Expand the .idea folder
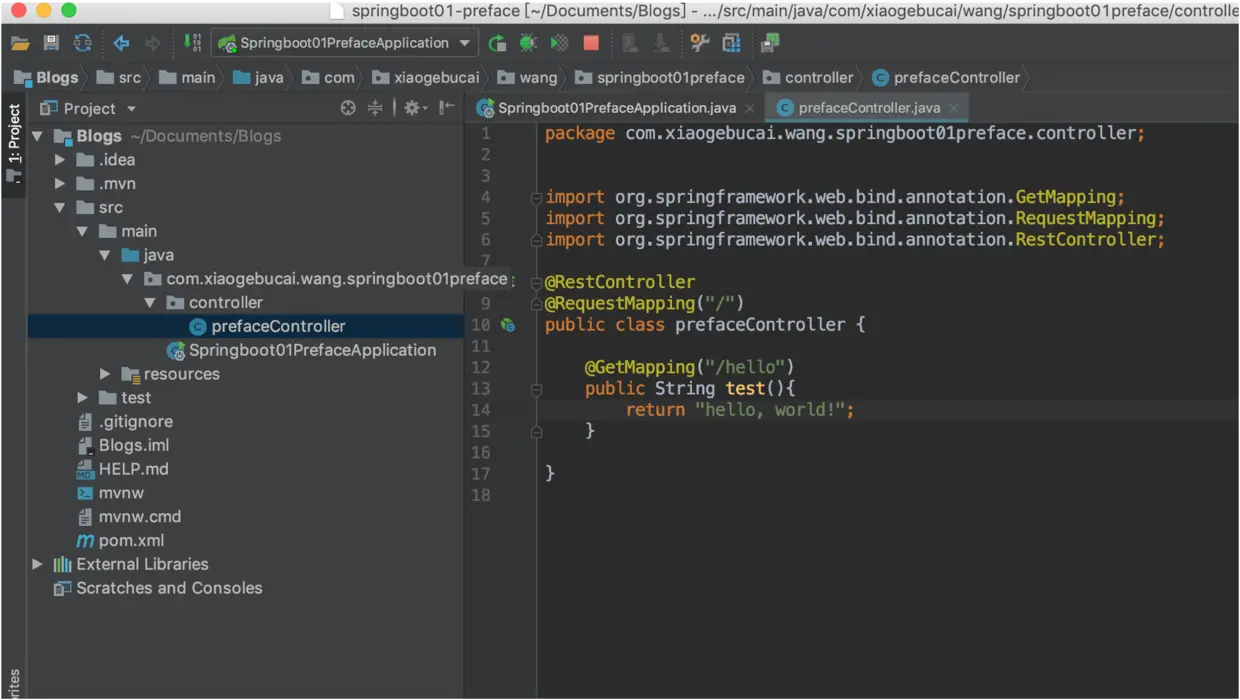1240x700 pixels. click(x=60, y=160)
